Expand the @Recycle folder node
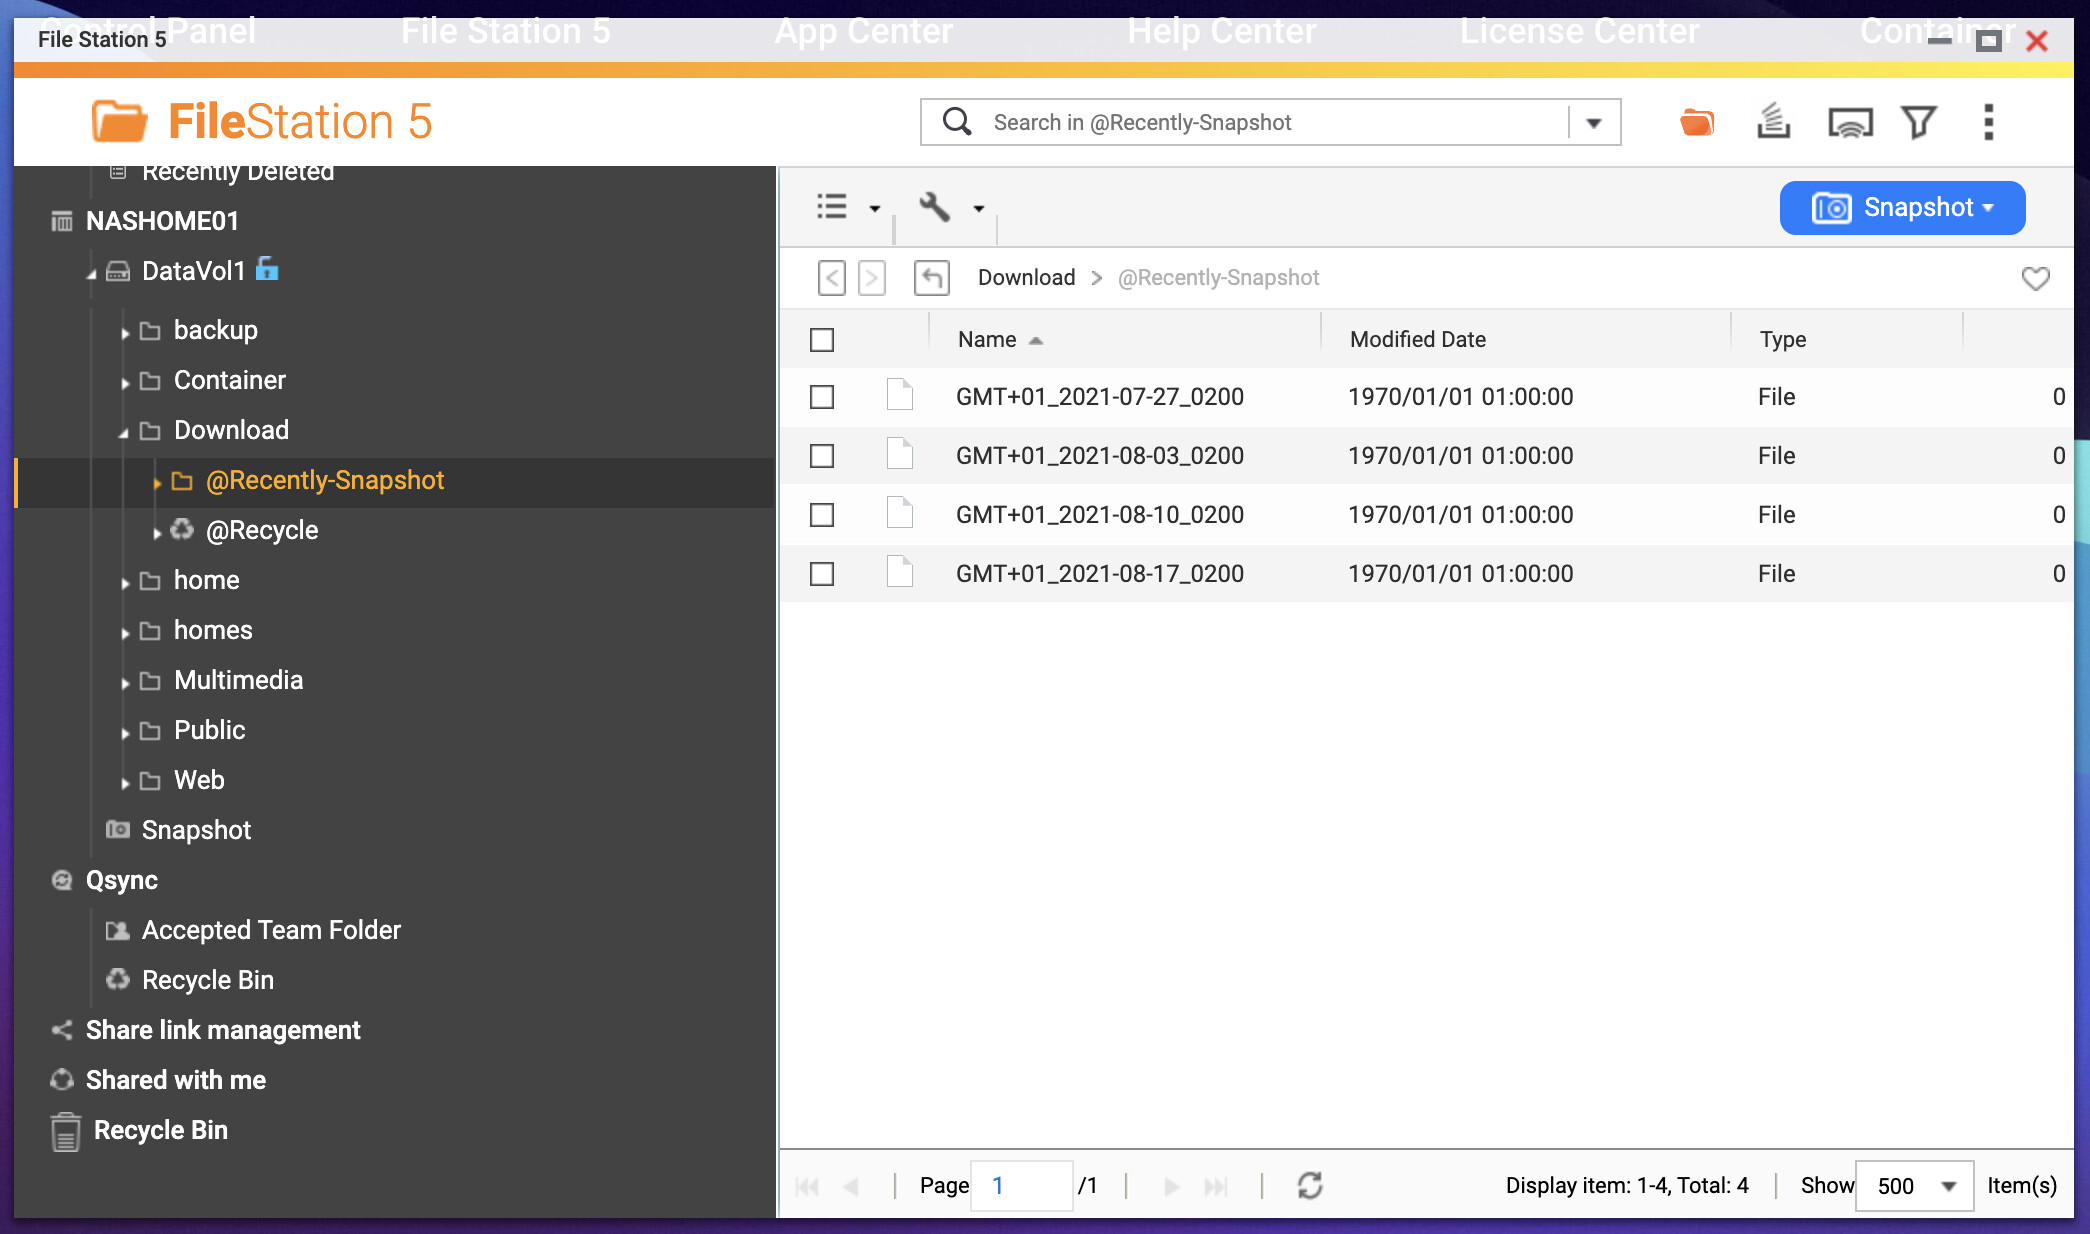Screen dimensions: 2090x1234 coord(157,533)
